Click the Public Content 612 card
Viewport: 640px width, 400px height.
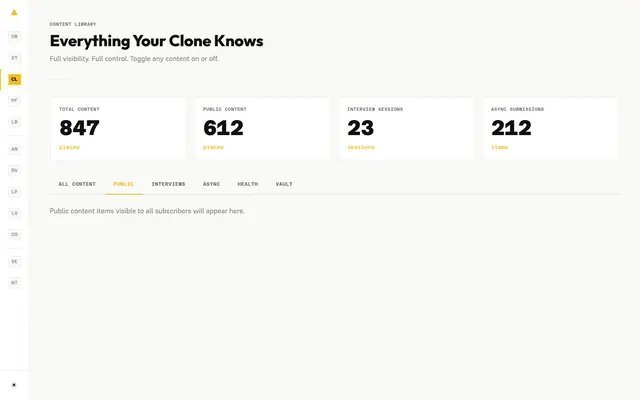262,129
